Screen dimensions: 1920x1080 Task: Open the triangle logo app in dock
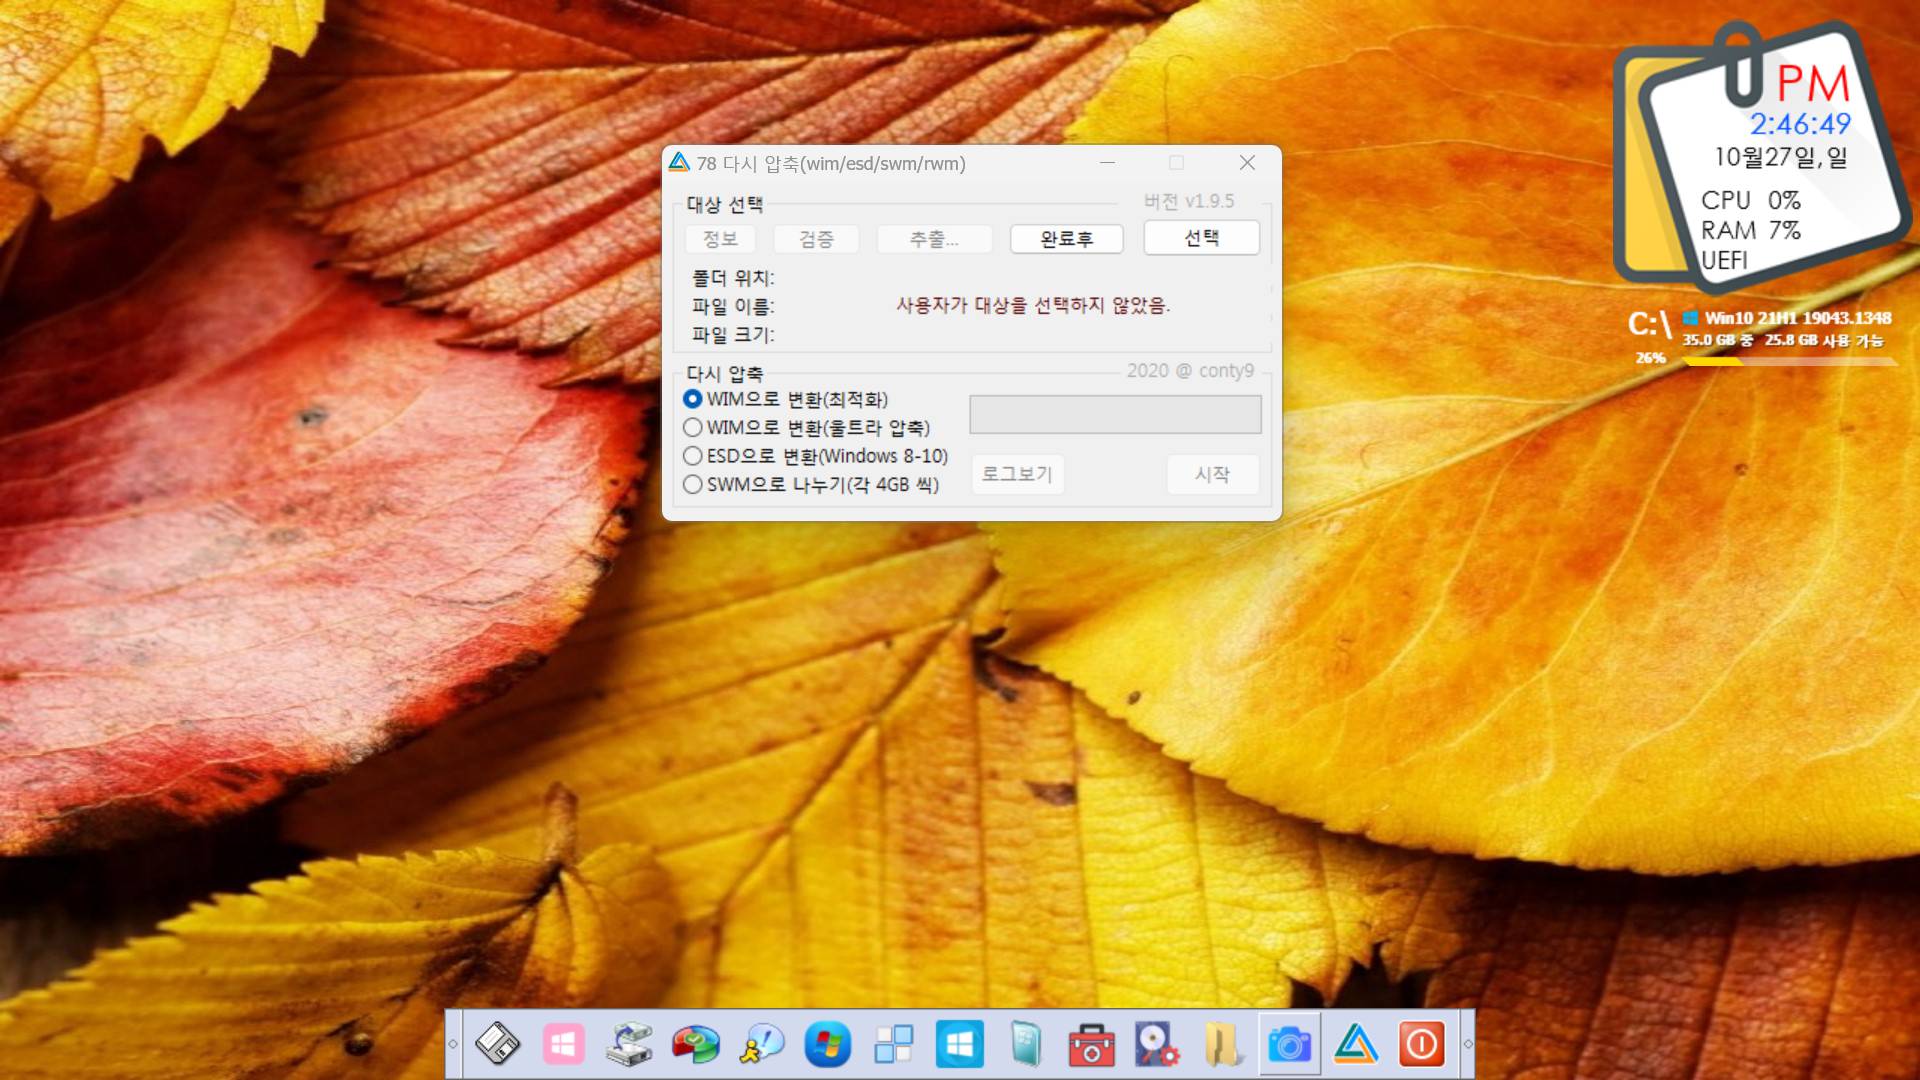click(x=1355, y=1044)
